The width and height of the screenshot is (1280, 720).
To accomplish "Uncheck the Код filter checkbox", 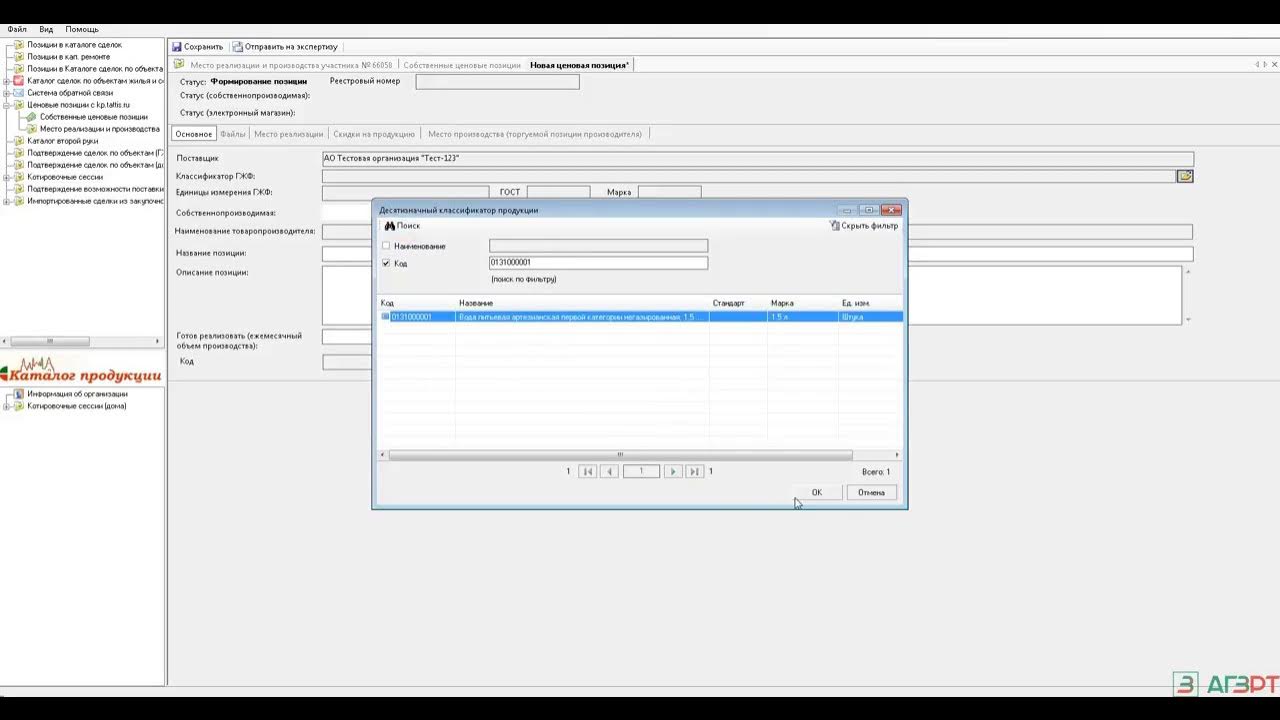I will click(386, 263).
